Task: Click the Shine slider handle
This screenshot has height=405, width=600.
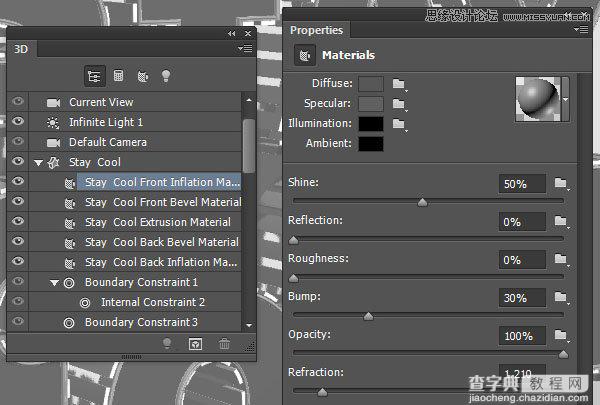Action: click(422, 202)
